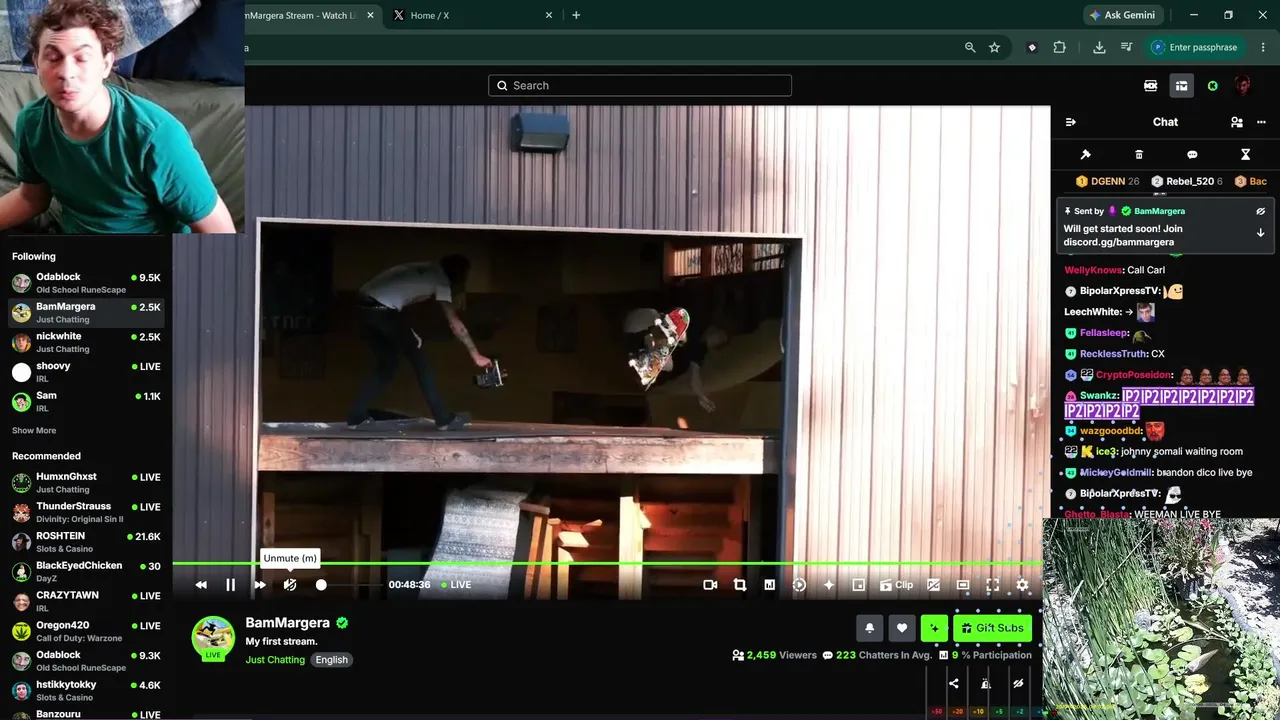
Task: Click the crop icon in player controls
Action: click(740, 585)
